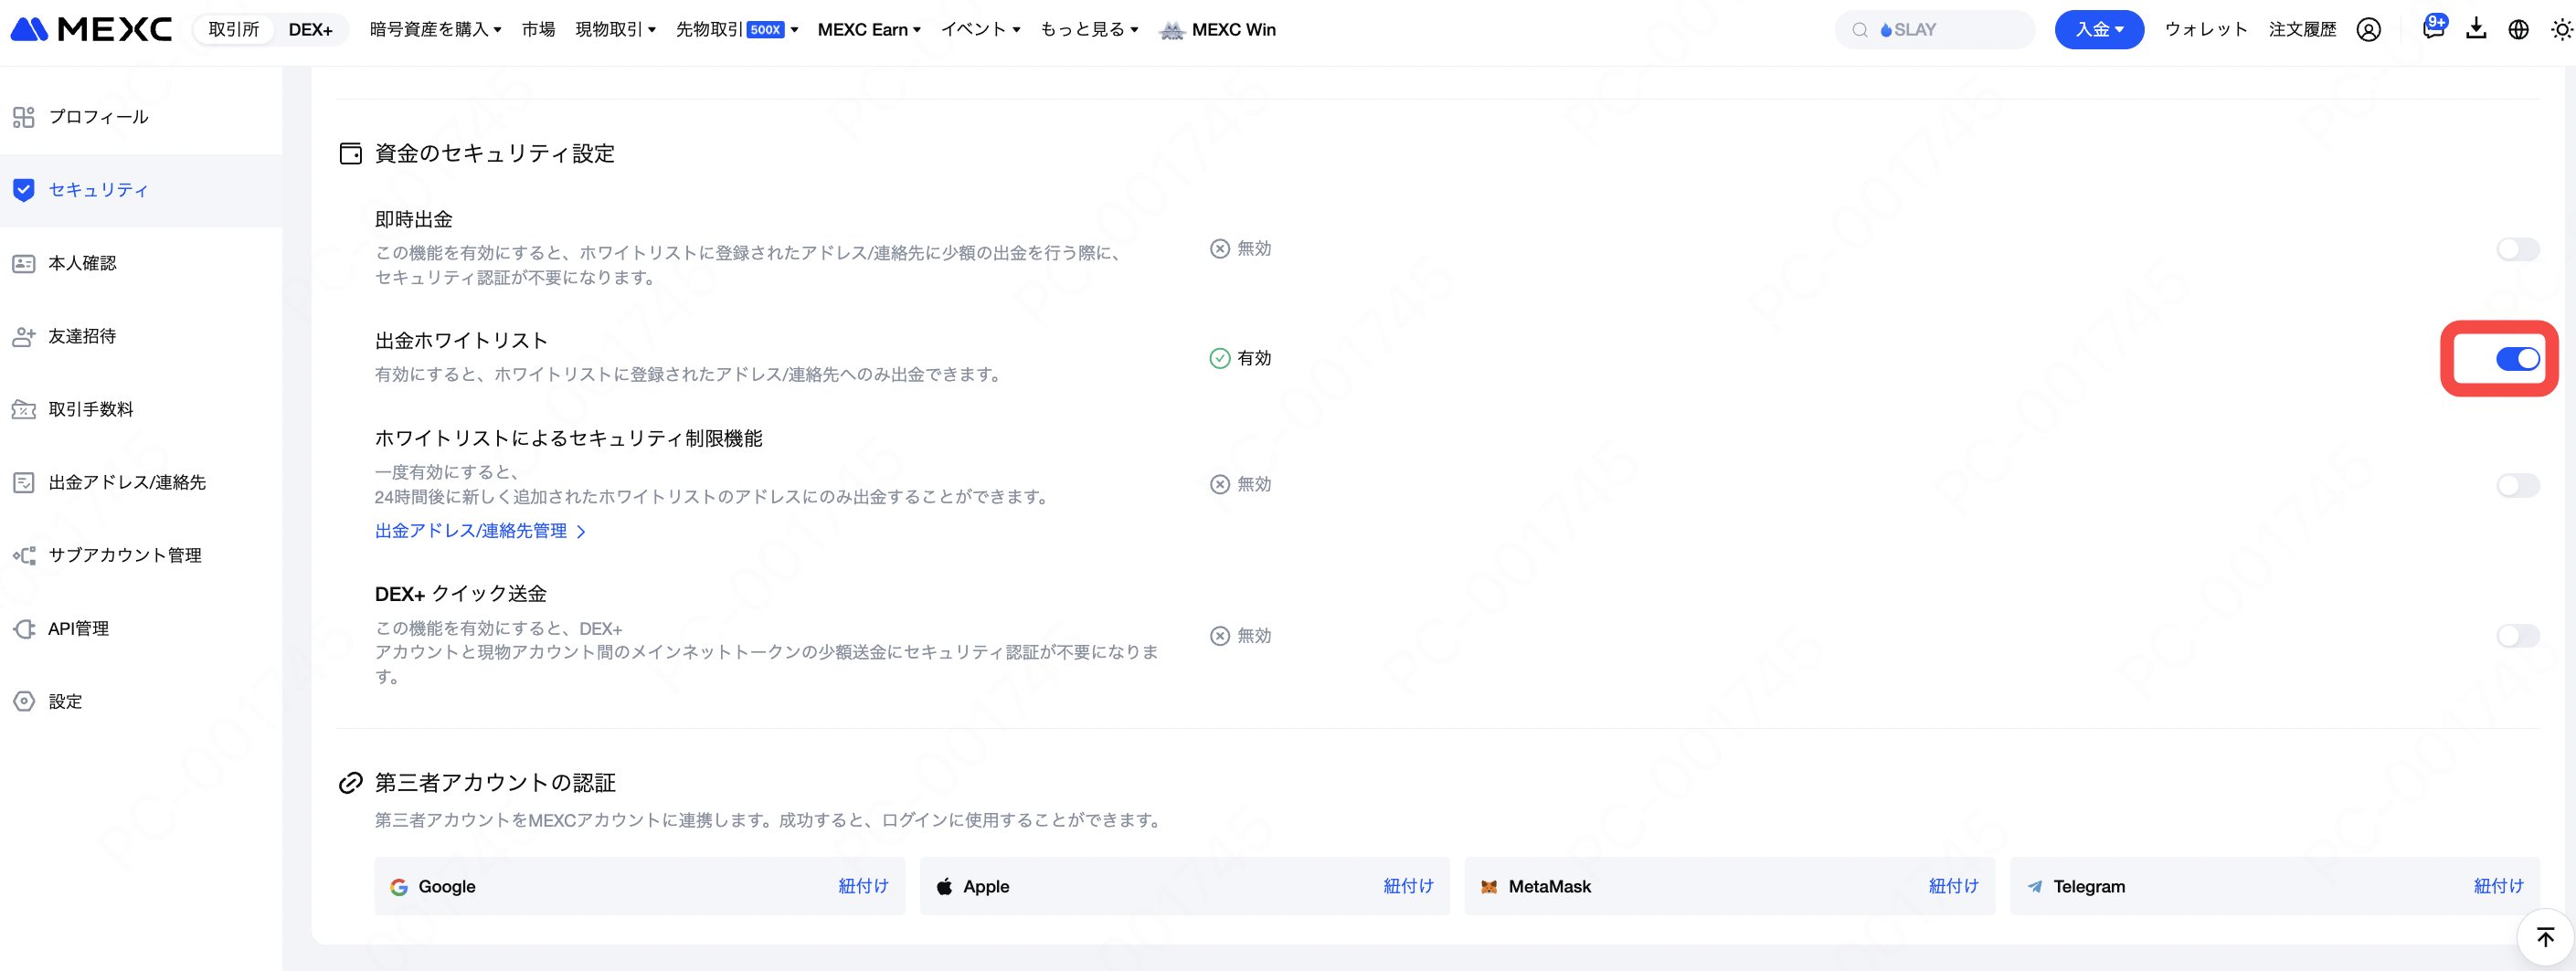Viewport: 2576px width, 971px height.
Task: Click the app download icon
Action: (x=2476, y=29)
